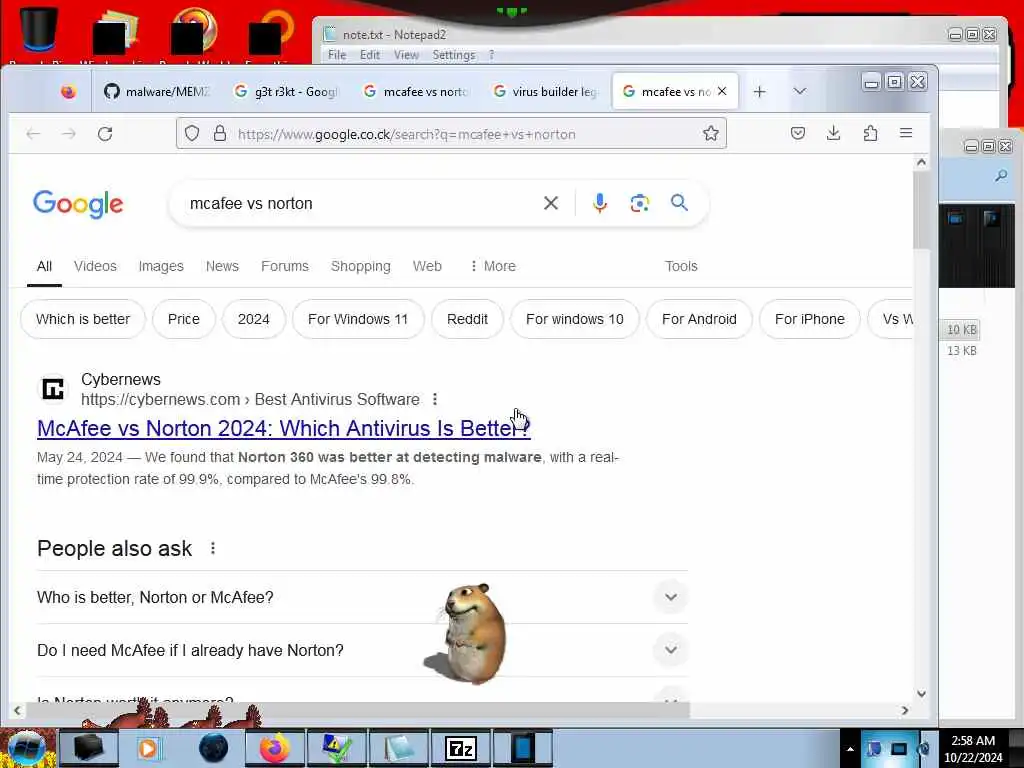
Task: Open Firefox View pinned tab
Action: [x=68, y=92]
